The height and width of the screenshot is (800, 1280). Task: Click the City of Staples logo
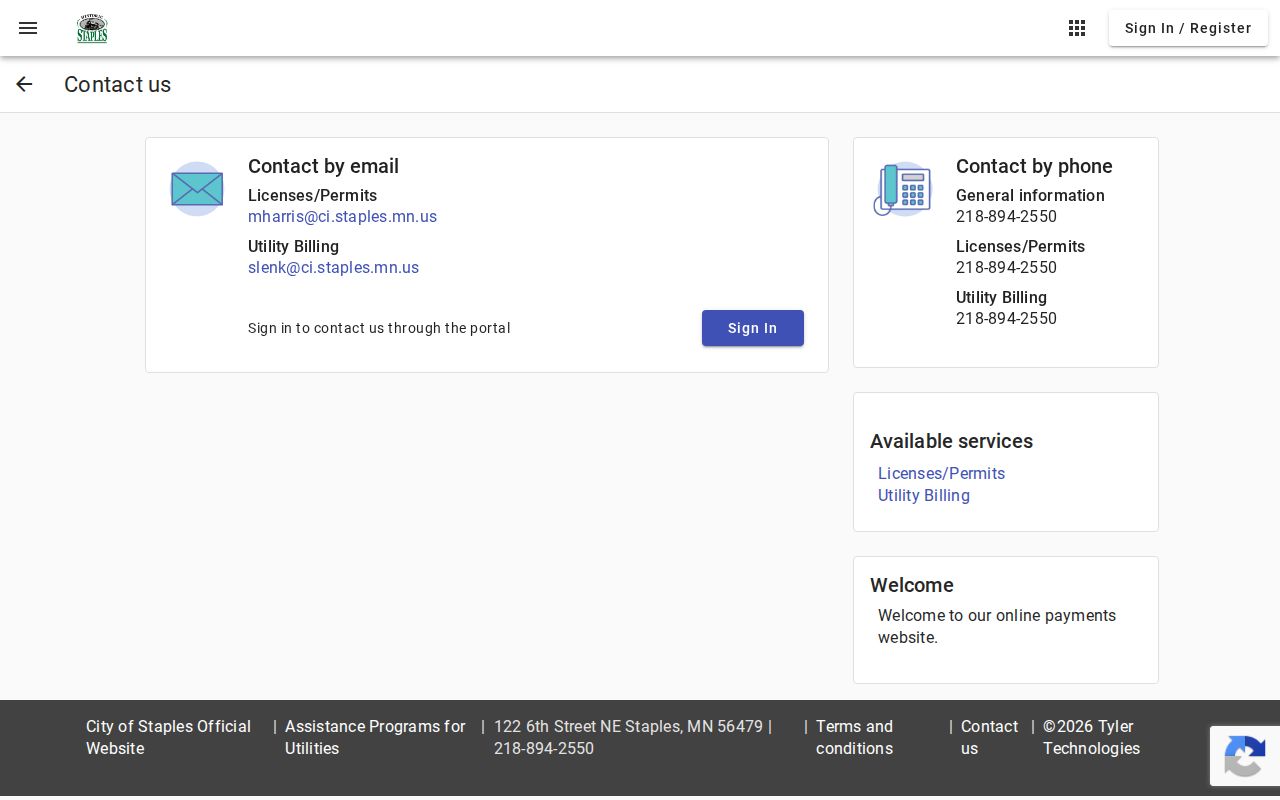92,28
